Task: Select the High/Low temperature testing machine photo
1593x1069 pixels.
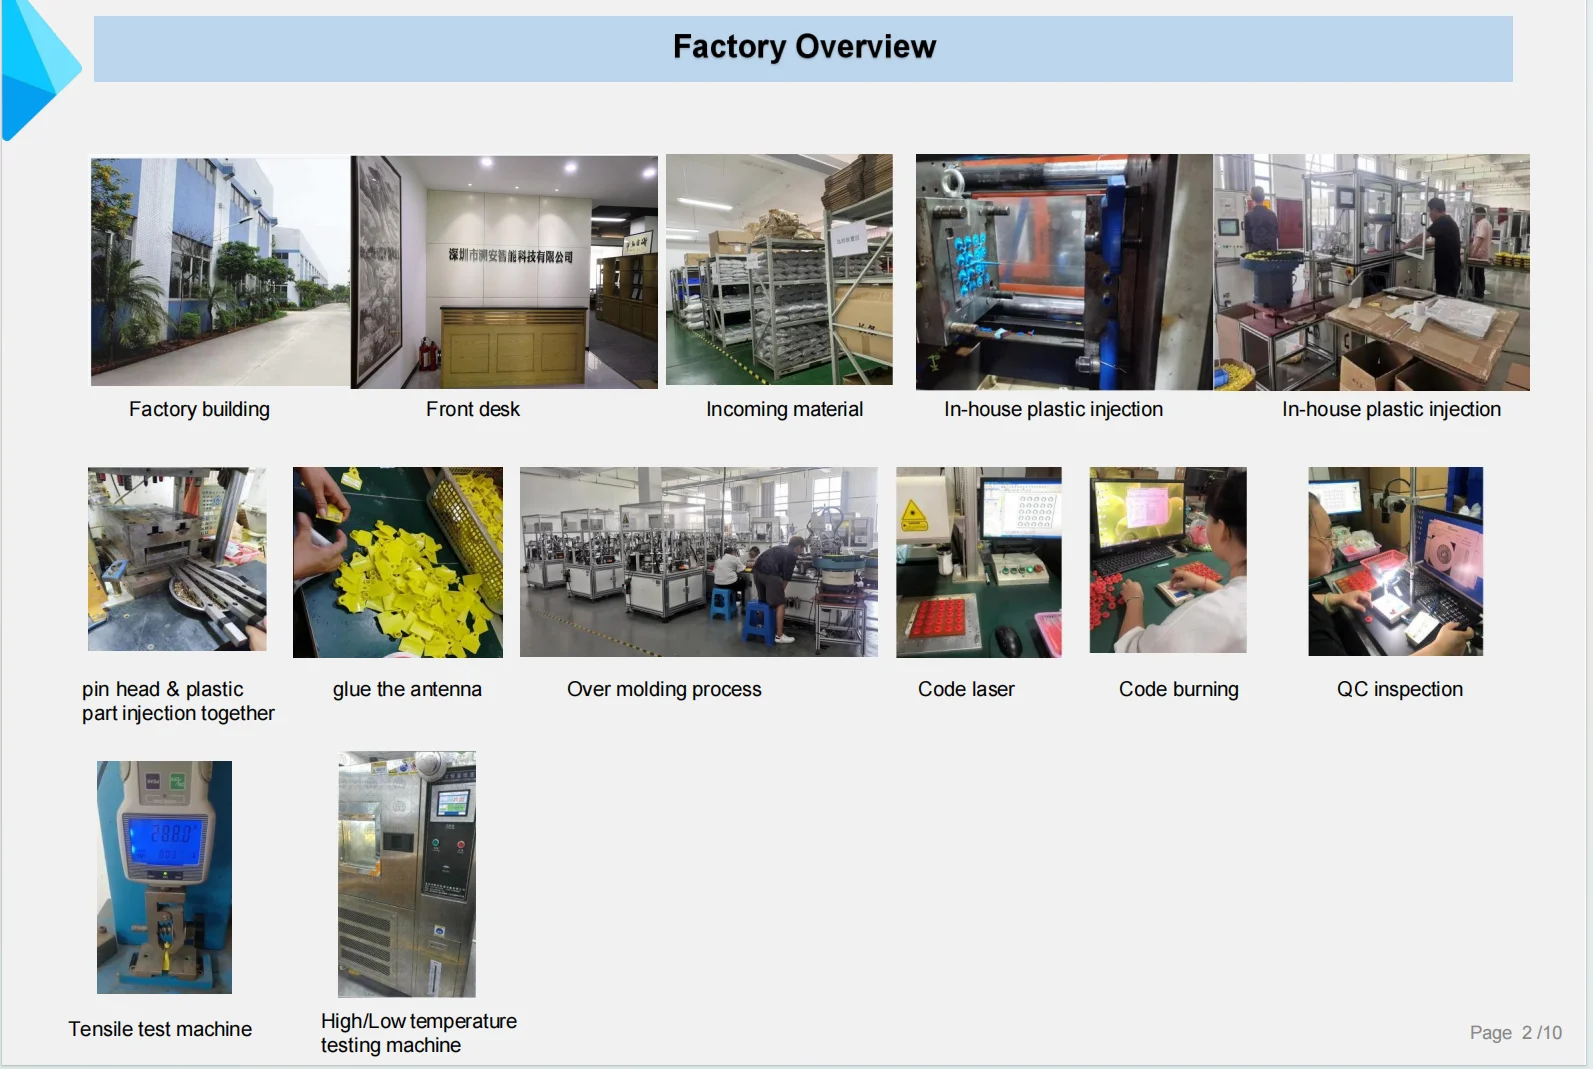Action: 407,874
